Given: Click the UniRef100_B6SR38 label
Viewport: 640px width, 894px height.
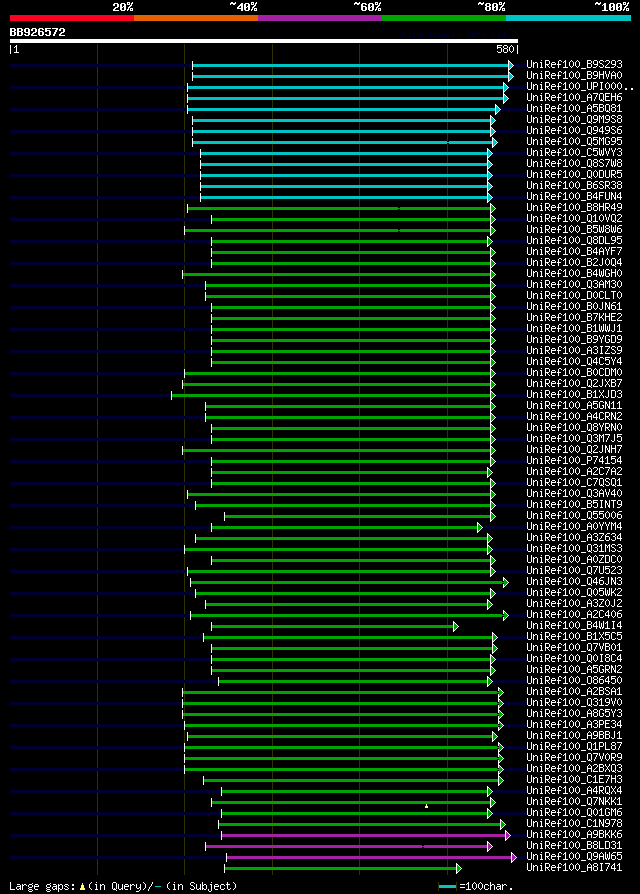Looking at the screenshot, I should click(x=574, y=185).
